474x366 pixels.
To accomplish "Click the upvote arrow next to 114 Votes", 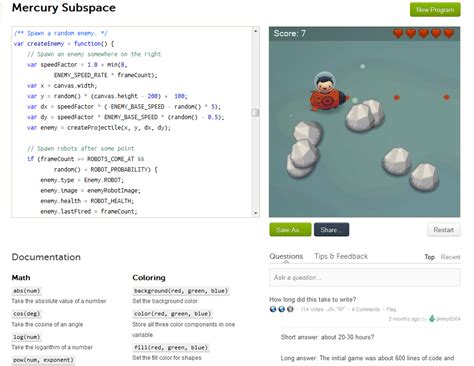I will pos(331,309).
